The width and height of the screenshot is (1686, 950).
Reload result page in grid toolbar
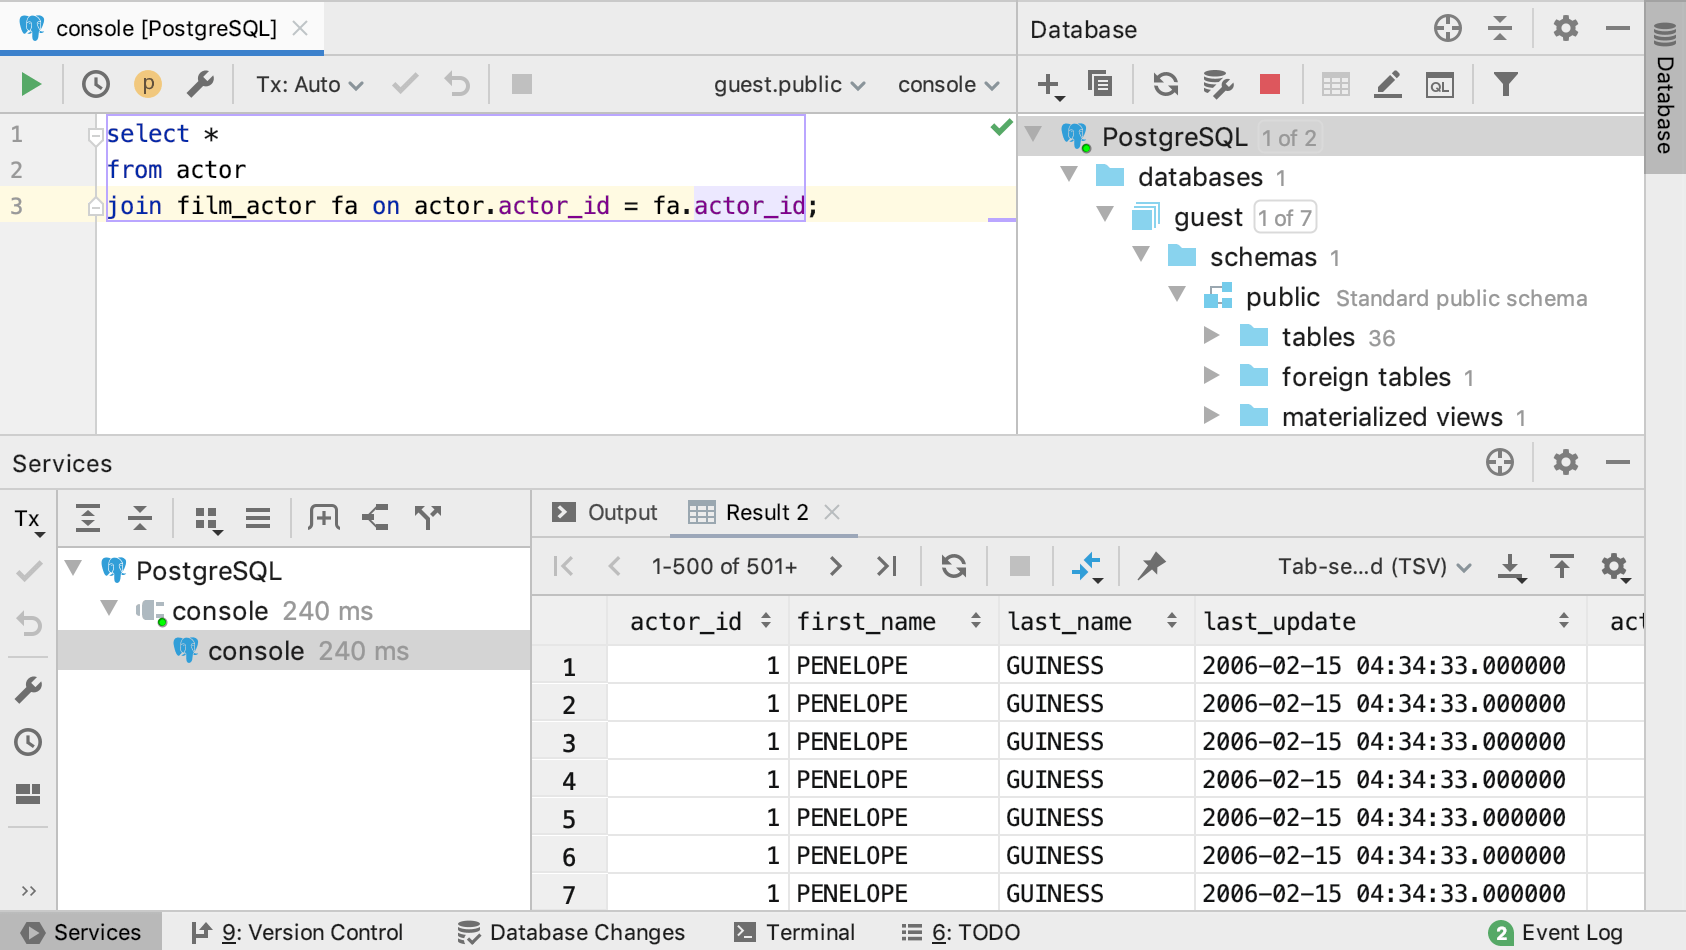pyautogui.click(x=954, y=566)
